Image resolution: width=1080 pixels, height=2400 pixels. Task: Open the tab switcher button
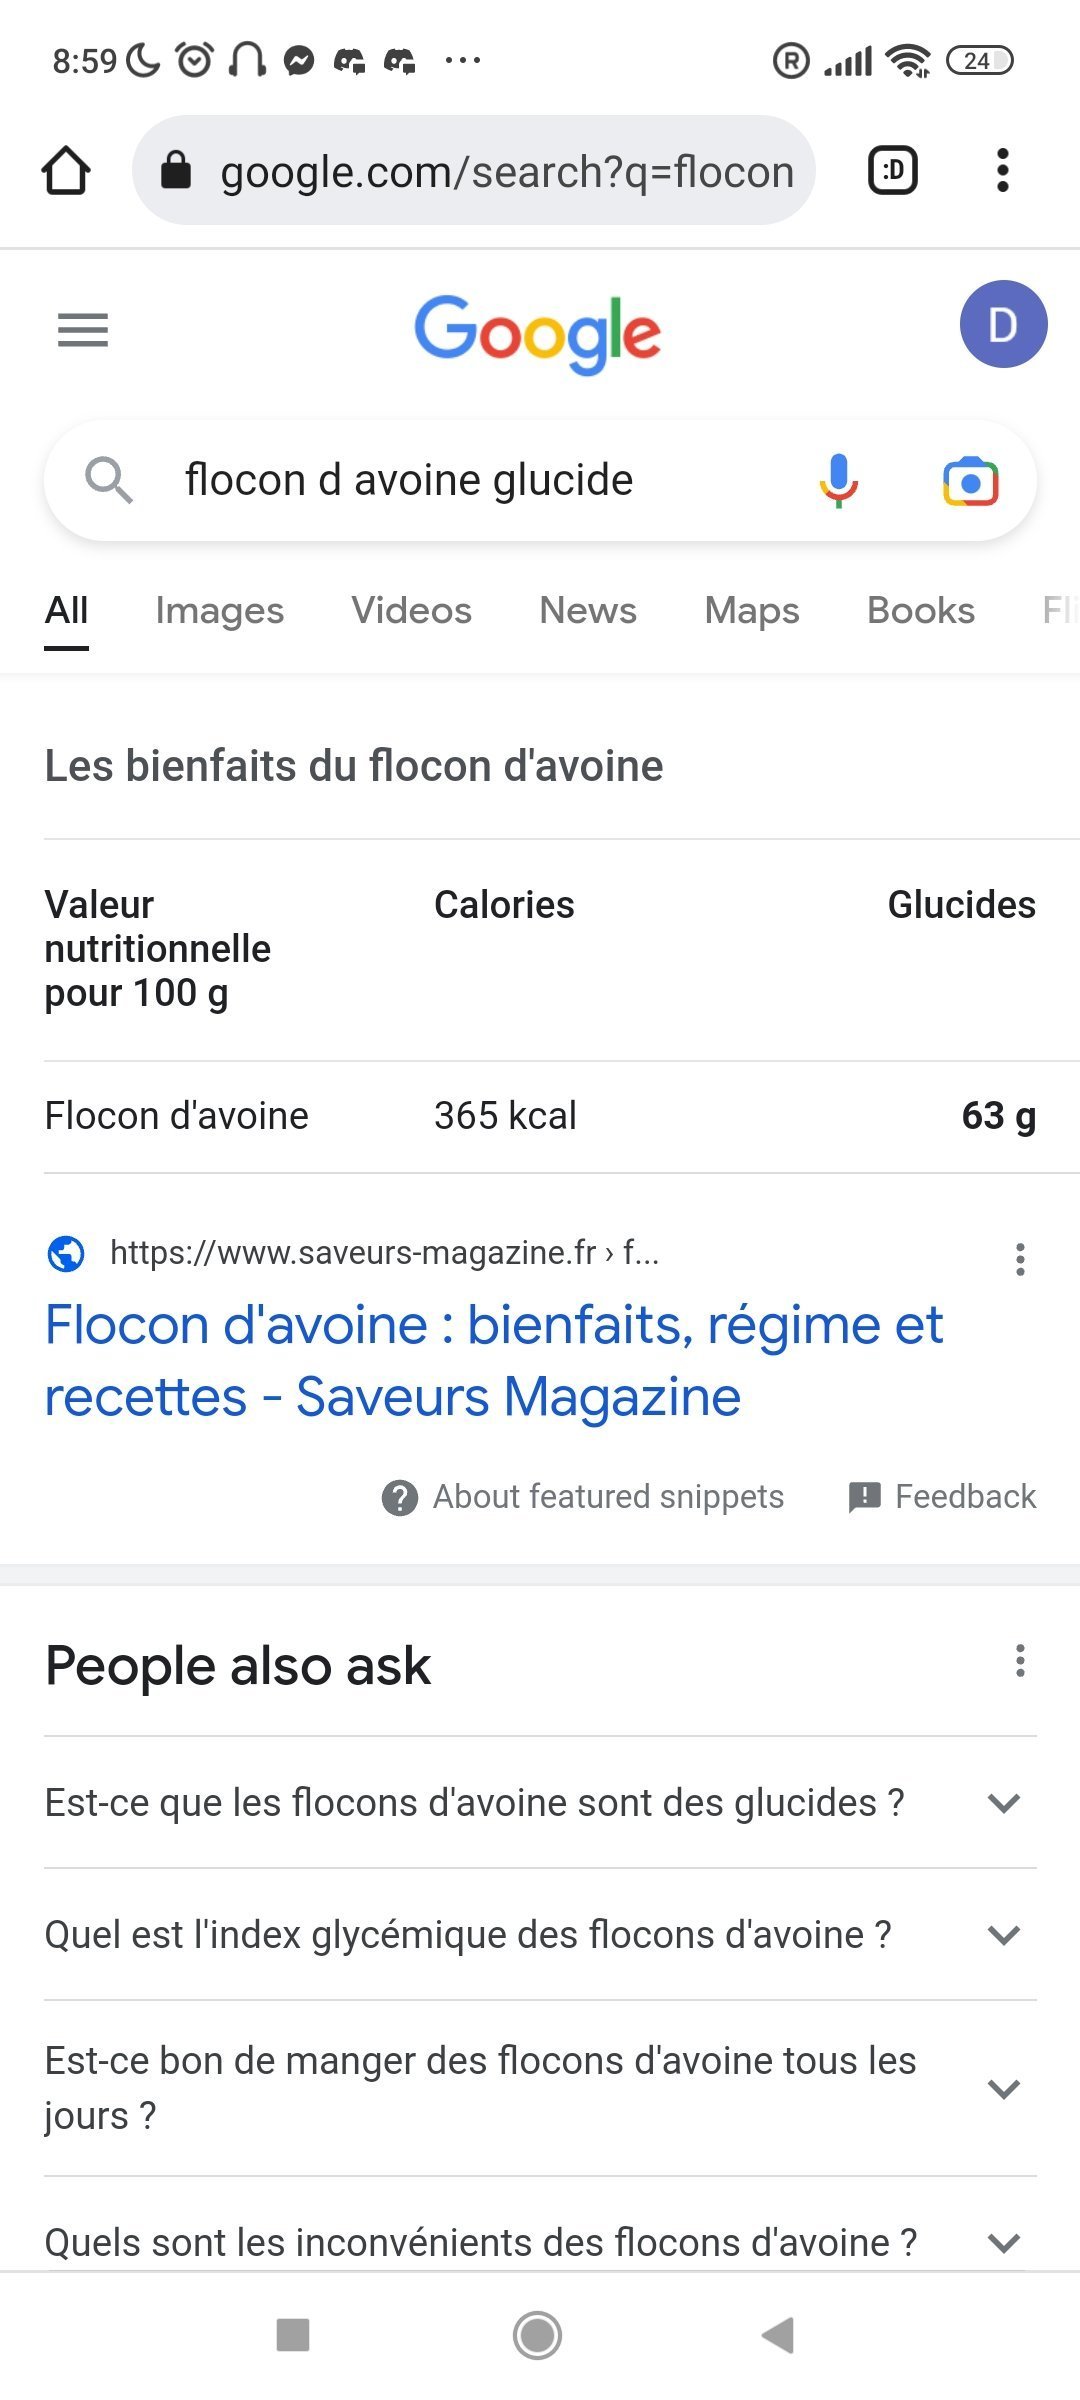(892, 170)
